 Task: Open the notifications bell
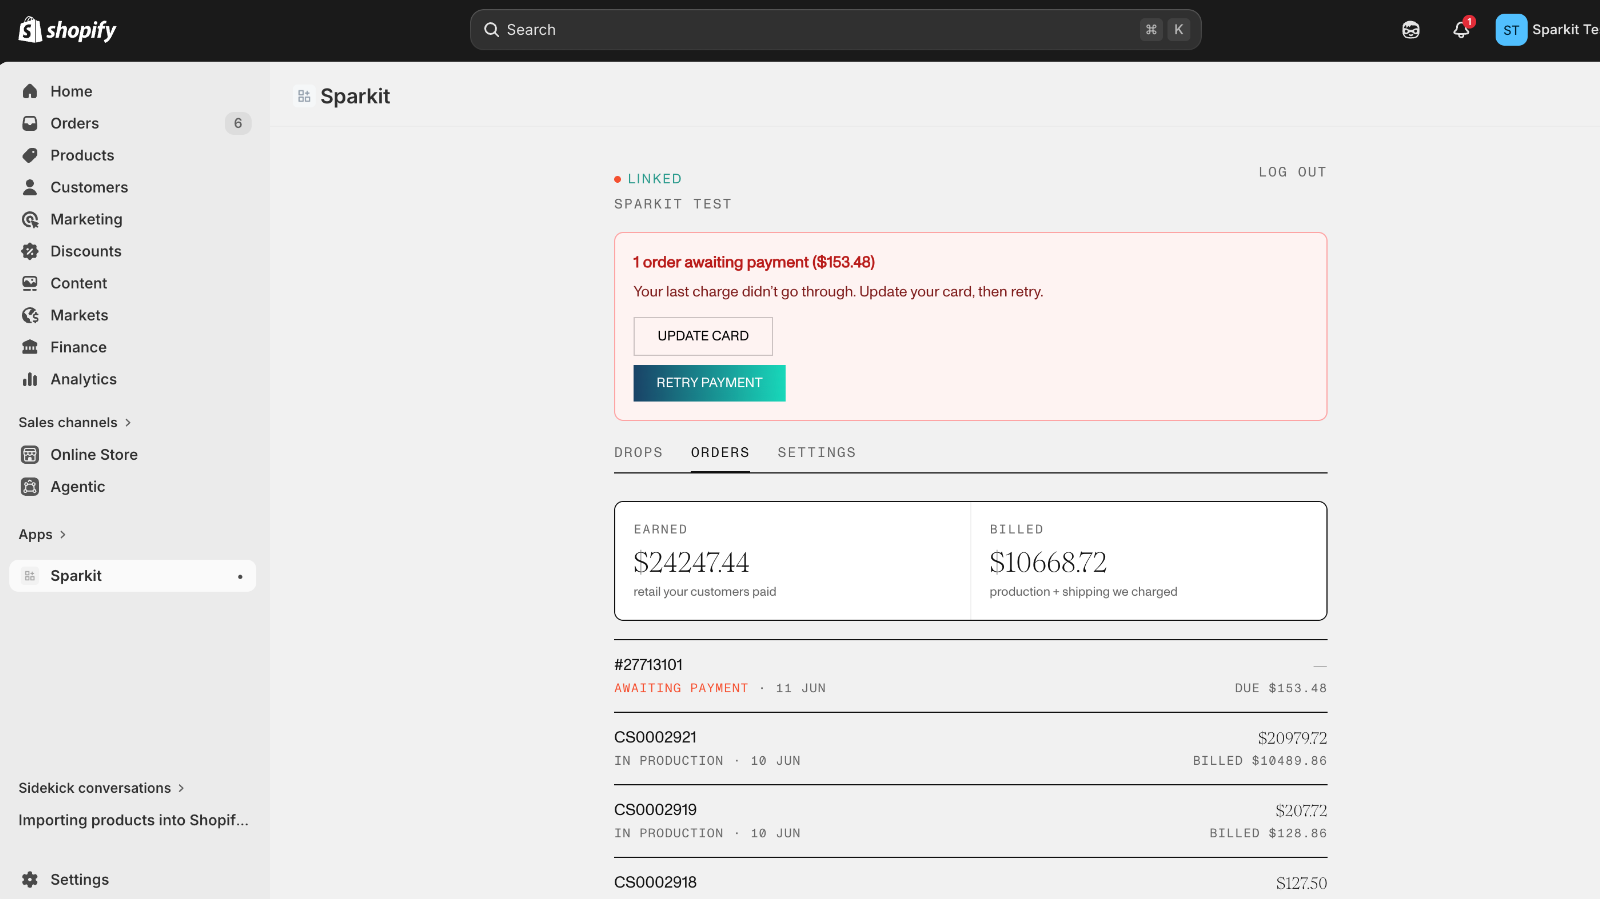click(x=1461, y=30)
